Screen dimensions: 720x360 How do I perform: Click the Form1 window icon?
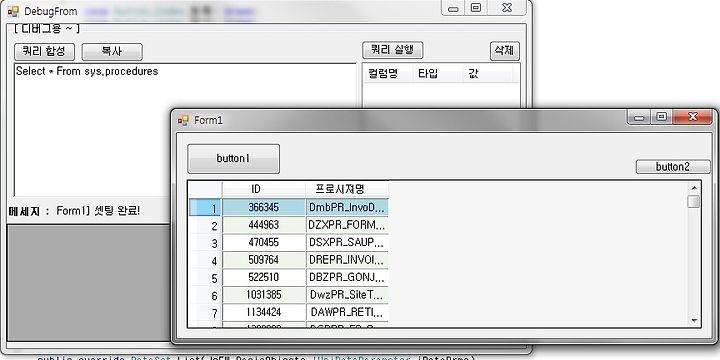(x=183, y=121)
